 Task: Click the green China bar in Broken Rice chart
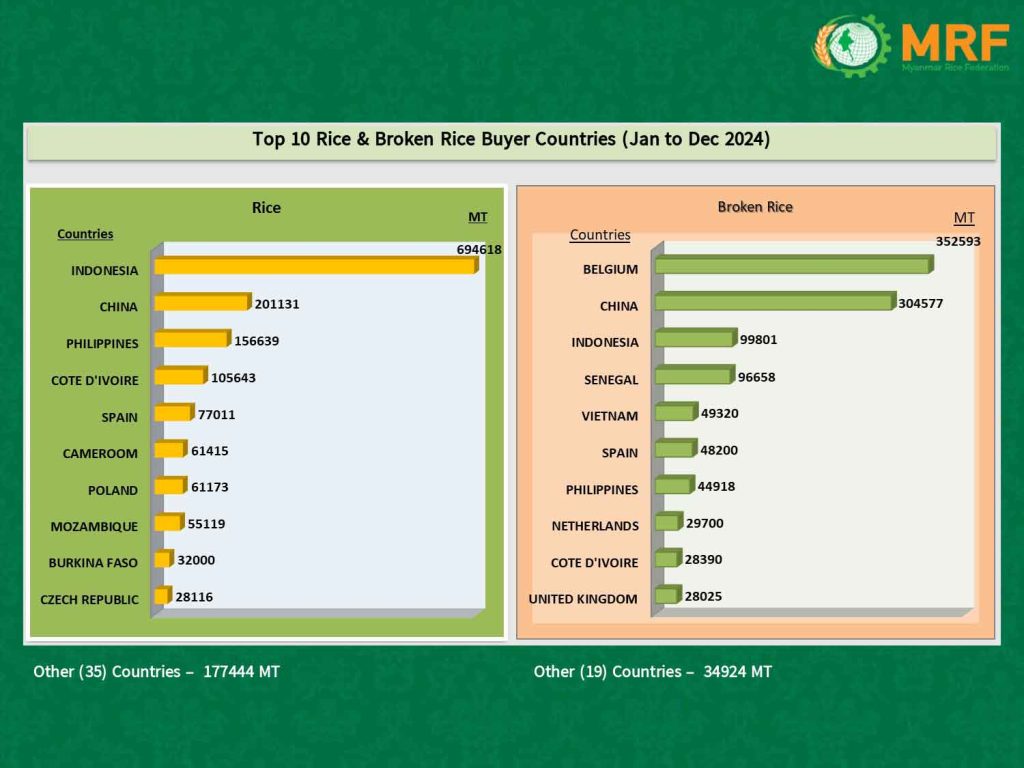click(775, 301)
